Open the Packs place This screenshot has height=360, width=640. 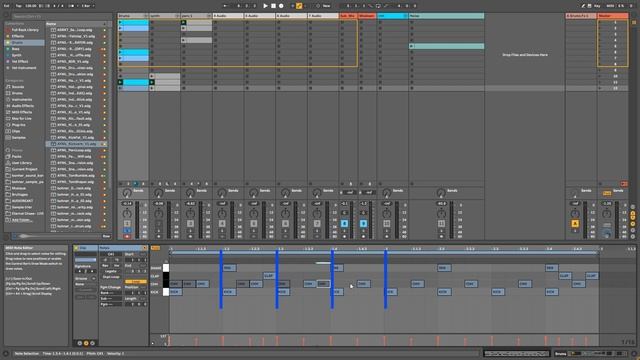coord(16,156)
